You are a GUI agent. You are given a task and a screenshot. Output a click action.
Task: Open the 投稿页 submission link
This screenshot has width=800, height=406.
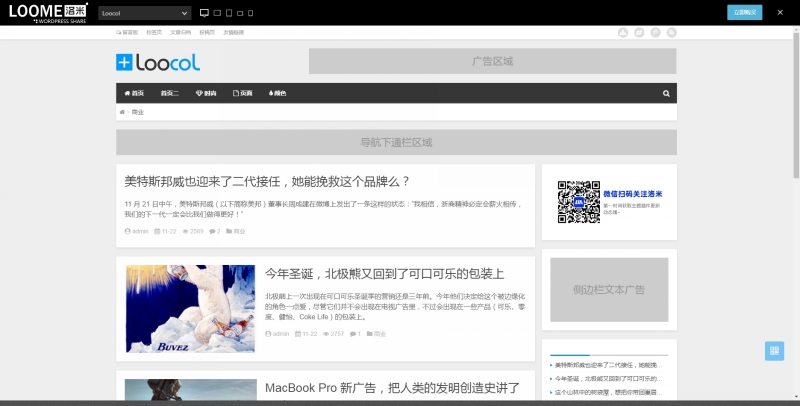(207, 32)
